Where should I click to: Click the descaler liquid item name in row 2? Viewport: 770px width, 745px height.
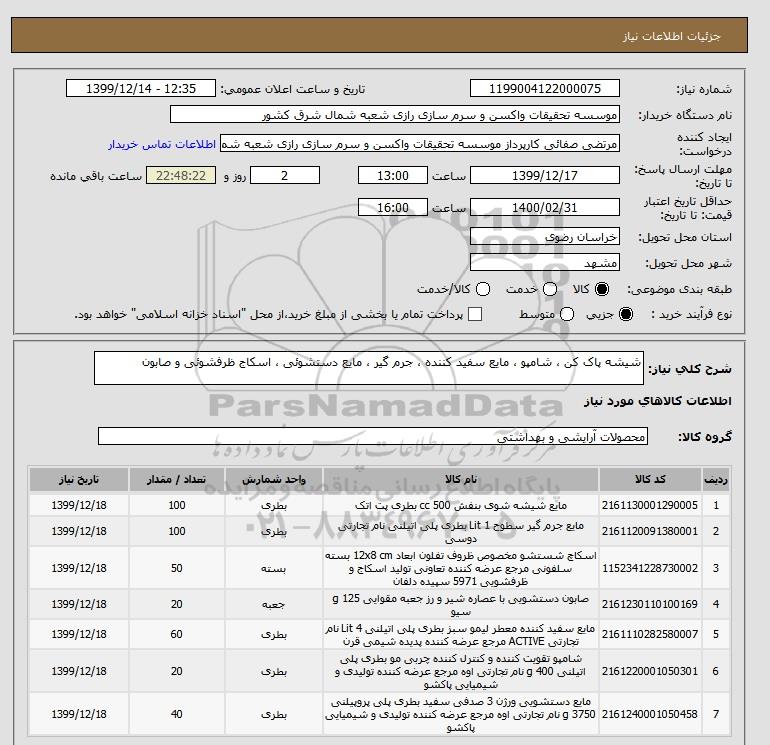[461, 532]
